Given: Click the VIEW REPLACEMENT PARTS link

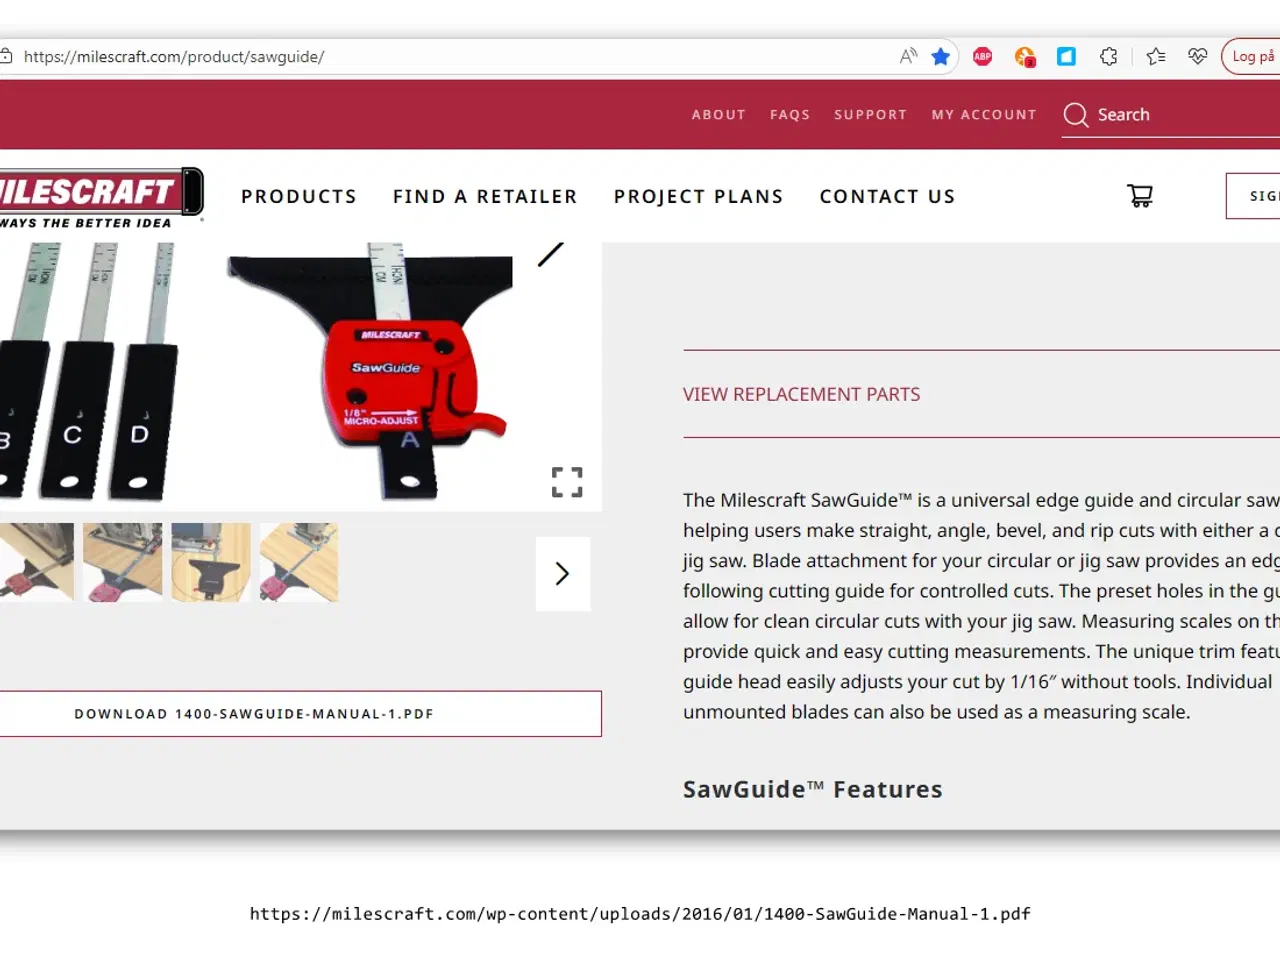Looking at the screenshot, I should (x=801, y=394).
